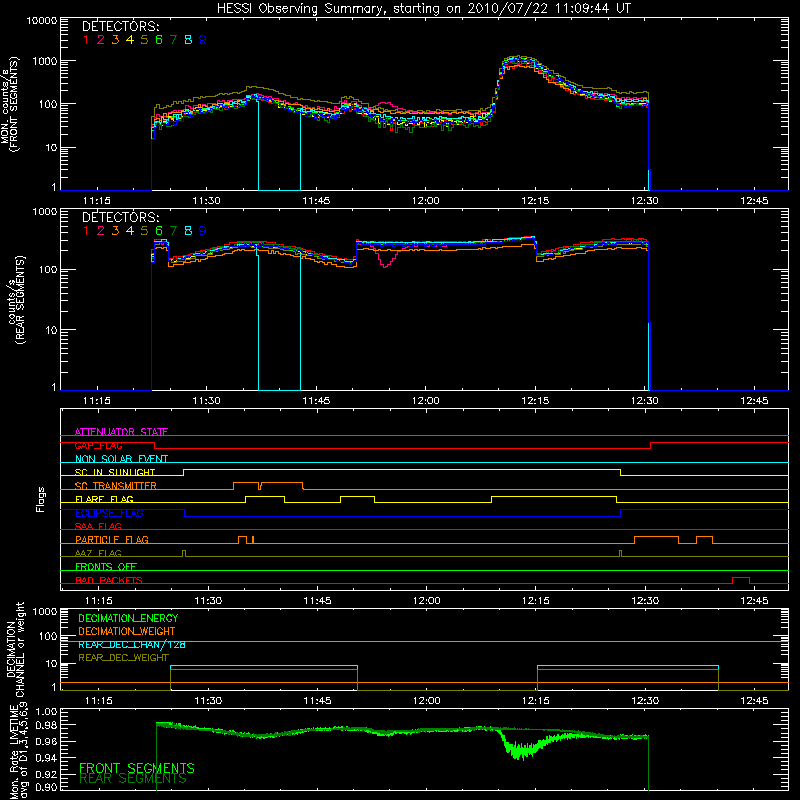Image resolution: width=800 pixels, height=800 pixels.
Task: Click the DETECTORS: heading in the rear segments panel
Action: pyautogui.click(x=120, y=217)
